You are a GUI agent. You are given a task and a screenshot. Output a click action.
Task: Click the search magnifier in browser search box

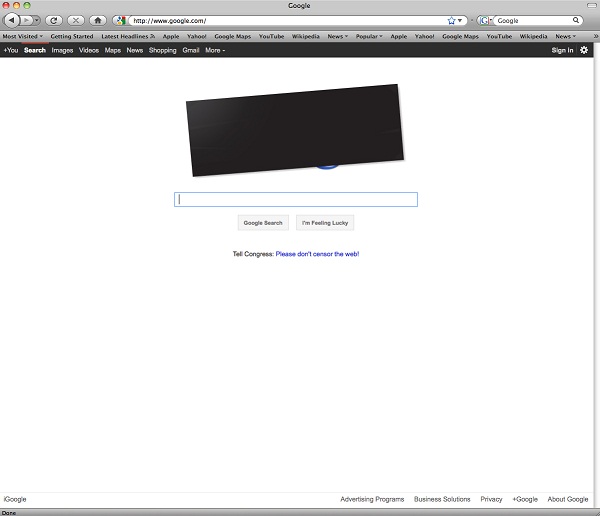[x=577, y=20]
